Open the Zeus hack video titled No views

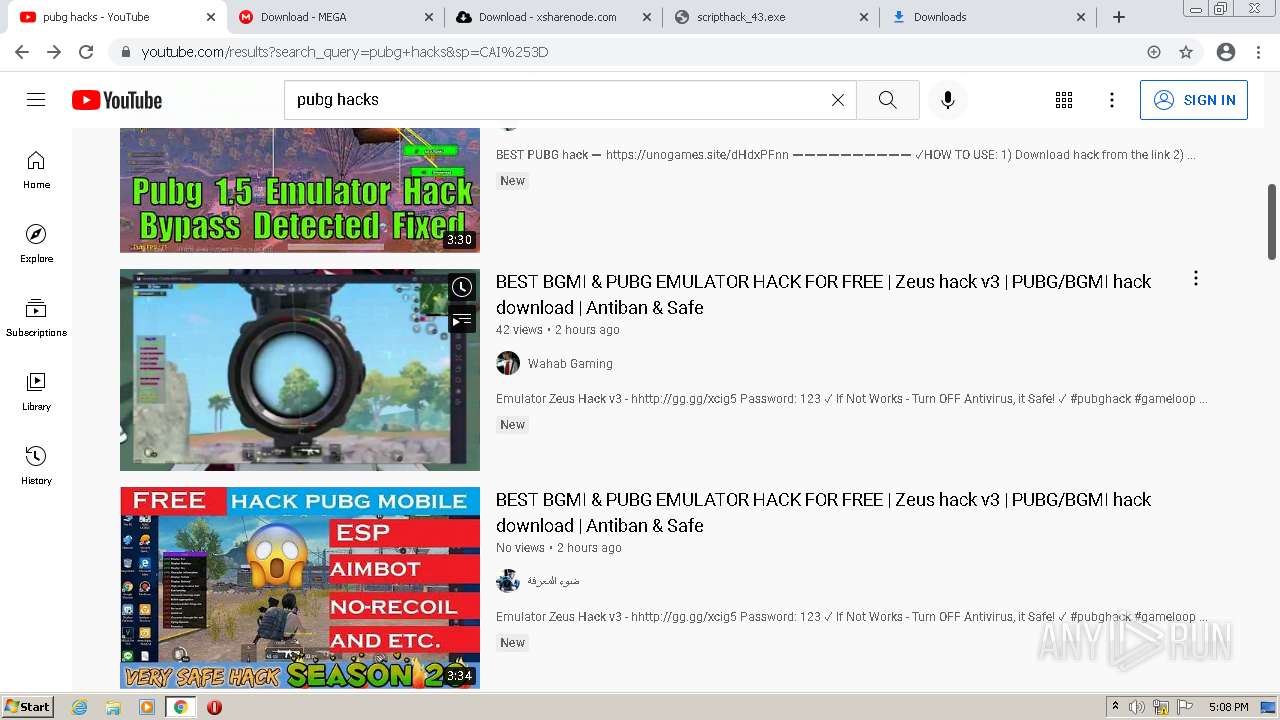coord(823,512)
